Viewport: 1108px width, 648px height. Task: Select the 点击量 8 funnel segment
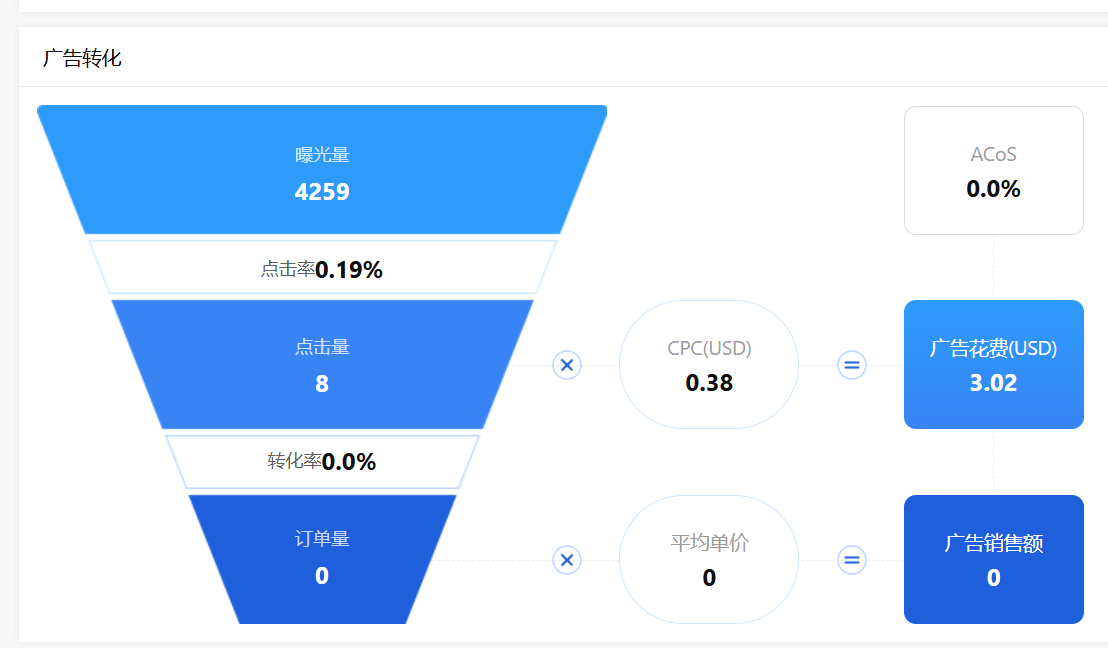tap(322, 365)
